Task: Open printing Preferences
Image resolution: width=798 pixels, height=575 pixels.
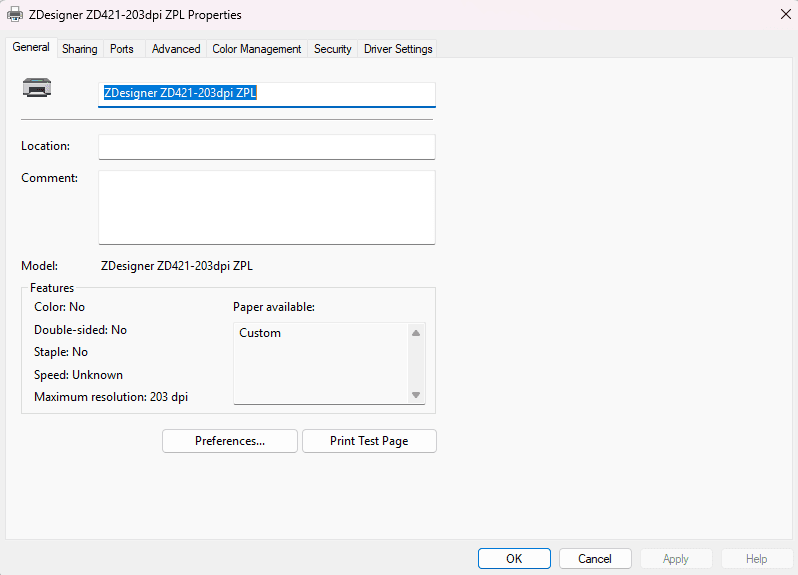Action: point(230,441)
